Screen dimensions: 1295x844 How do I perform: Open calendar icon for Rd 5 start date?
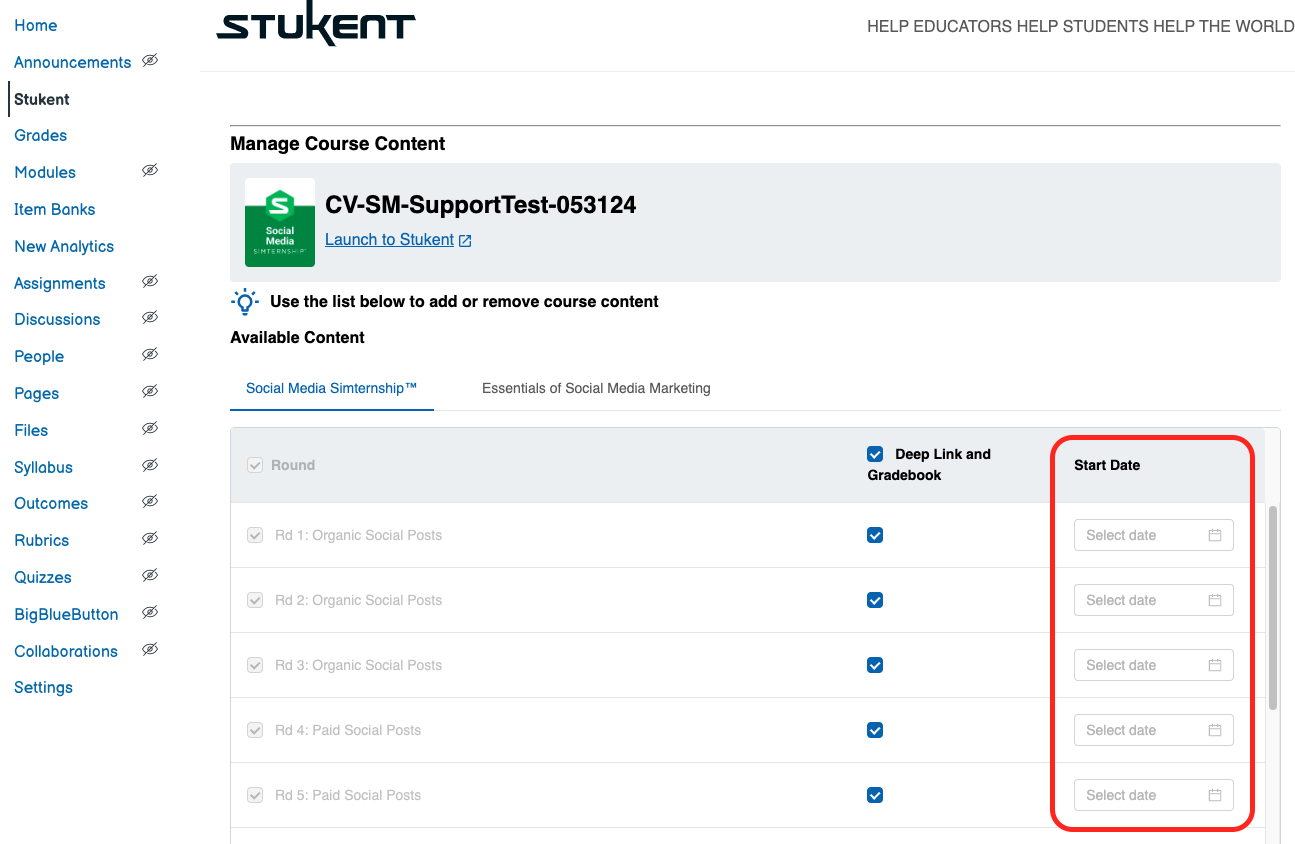pos(1215,795)
